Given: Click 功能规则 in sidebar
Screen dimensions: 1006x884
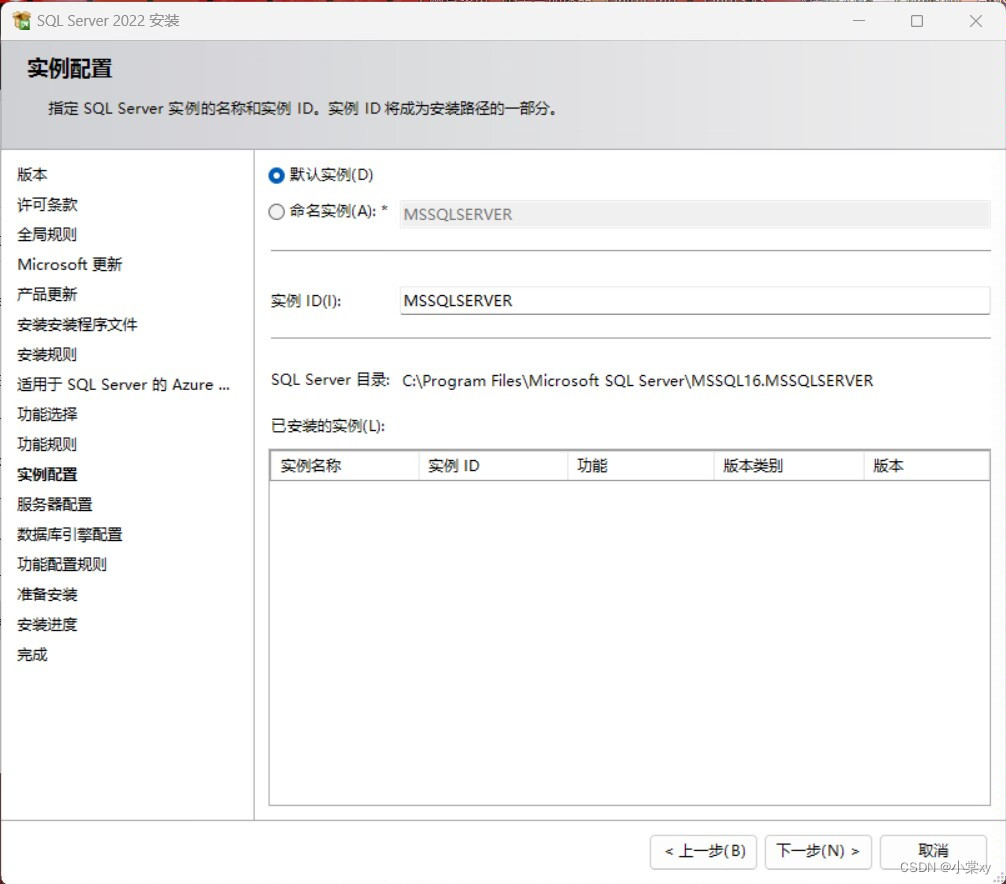Looking at the screenshot, I should tap(47, 445).
